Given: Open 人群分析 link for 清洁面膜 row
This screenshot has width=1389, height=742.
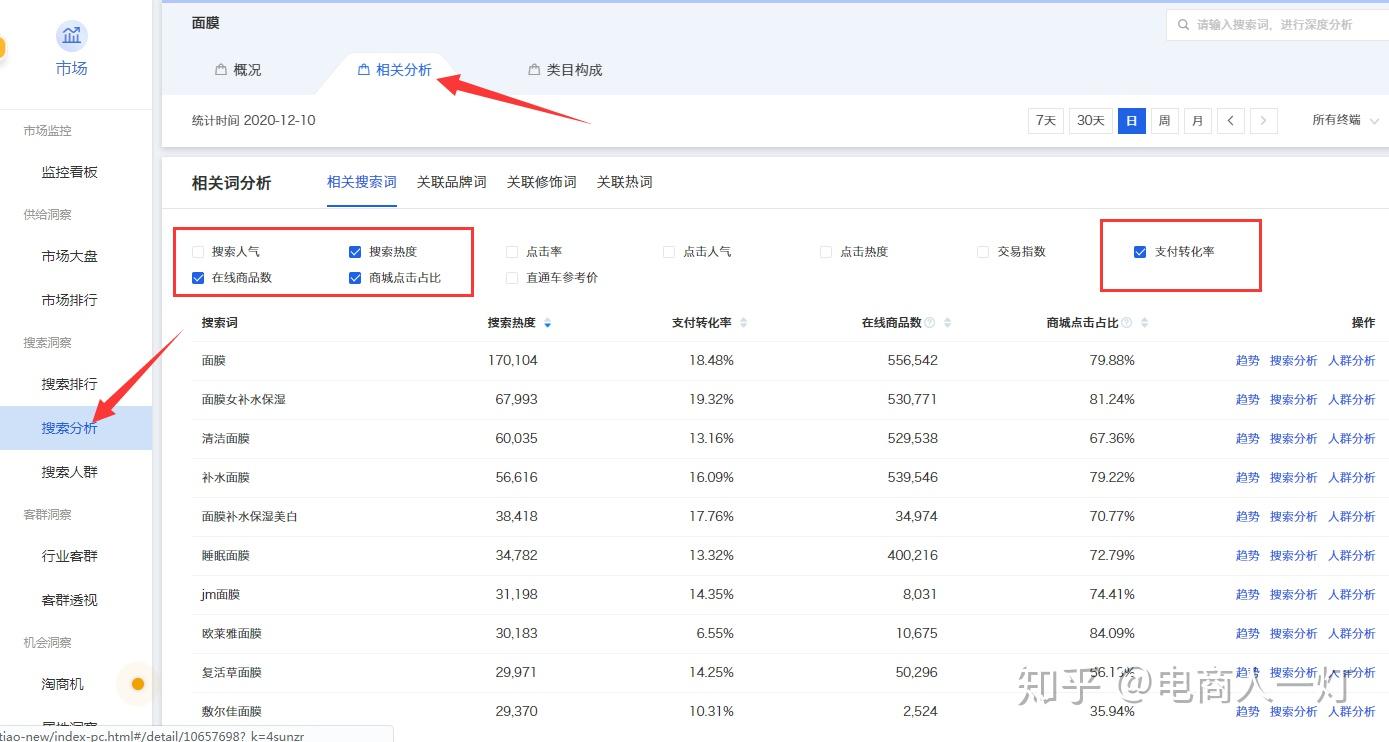Looking at the screenshot, I should [1352, 438].
